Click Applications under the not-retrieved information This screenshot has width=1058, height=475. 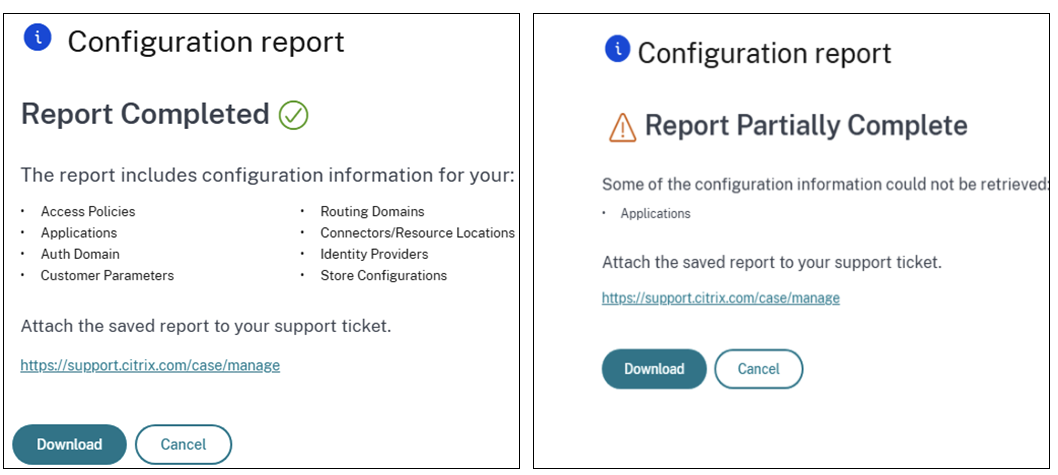point(655,213)
